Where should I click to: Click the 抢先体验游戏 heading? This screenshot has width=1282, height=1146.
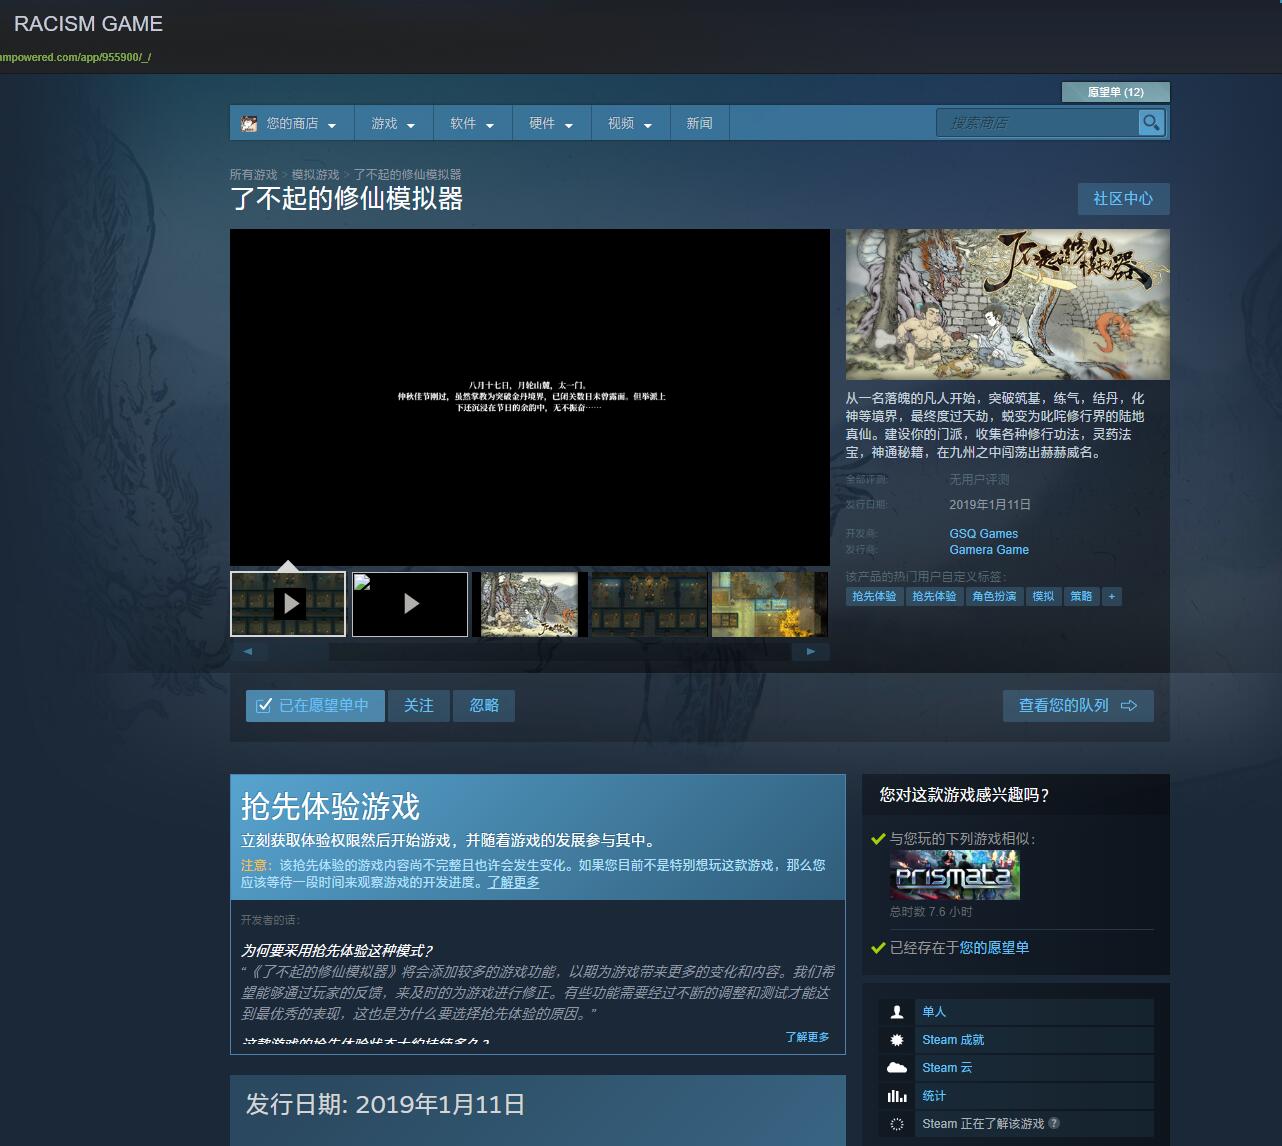330,806
